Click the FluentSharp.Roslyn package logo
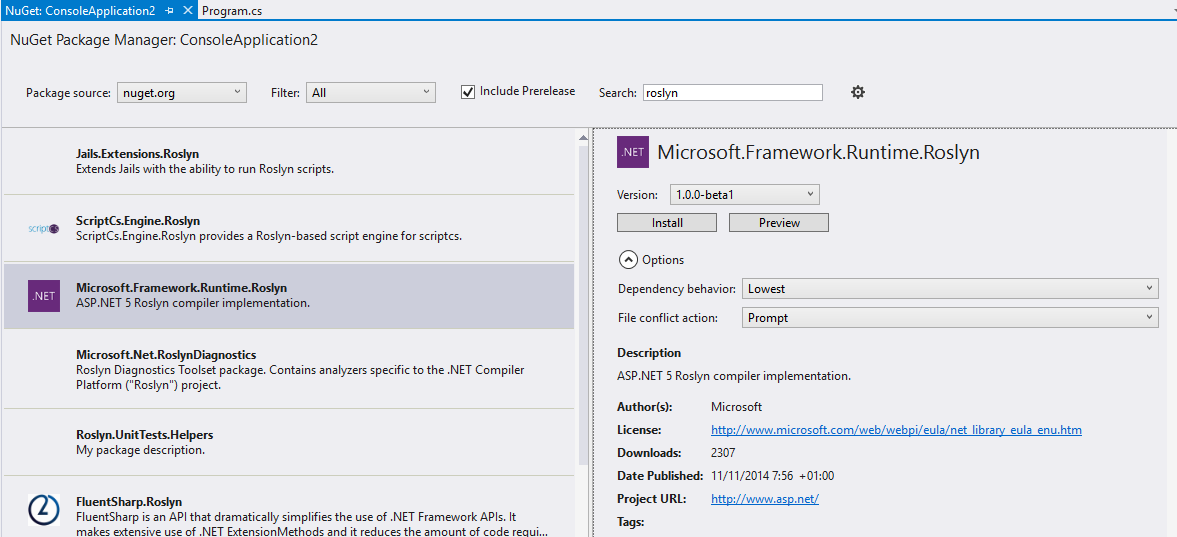The height and width of the screenshot is (537, 1177). [44, 510]
